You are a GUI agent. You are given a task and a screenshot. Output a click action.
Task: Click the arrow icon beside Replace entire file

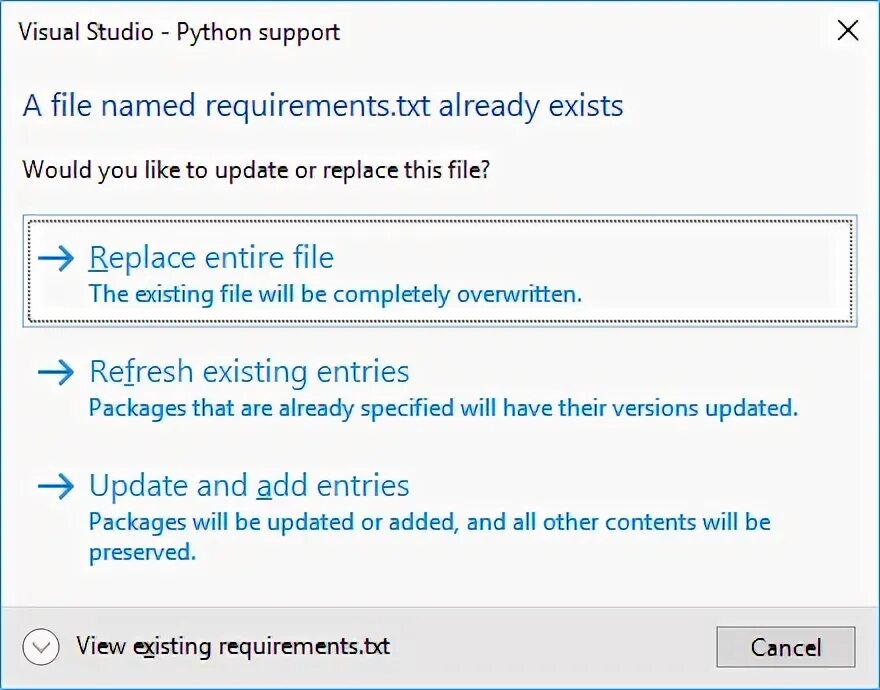tap(56, 259)
